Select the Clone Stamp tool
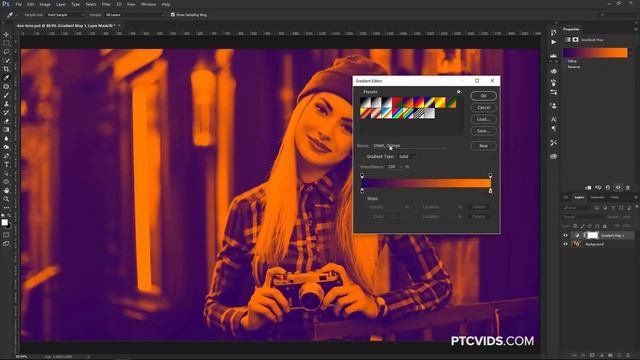The height and width of the screenshot is (360, 640). point(6,104)
